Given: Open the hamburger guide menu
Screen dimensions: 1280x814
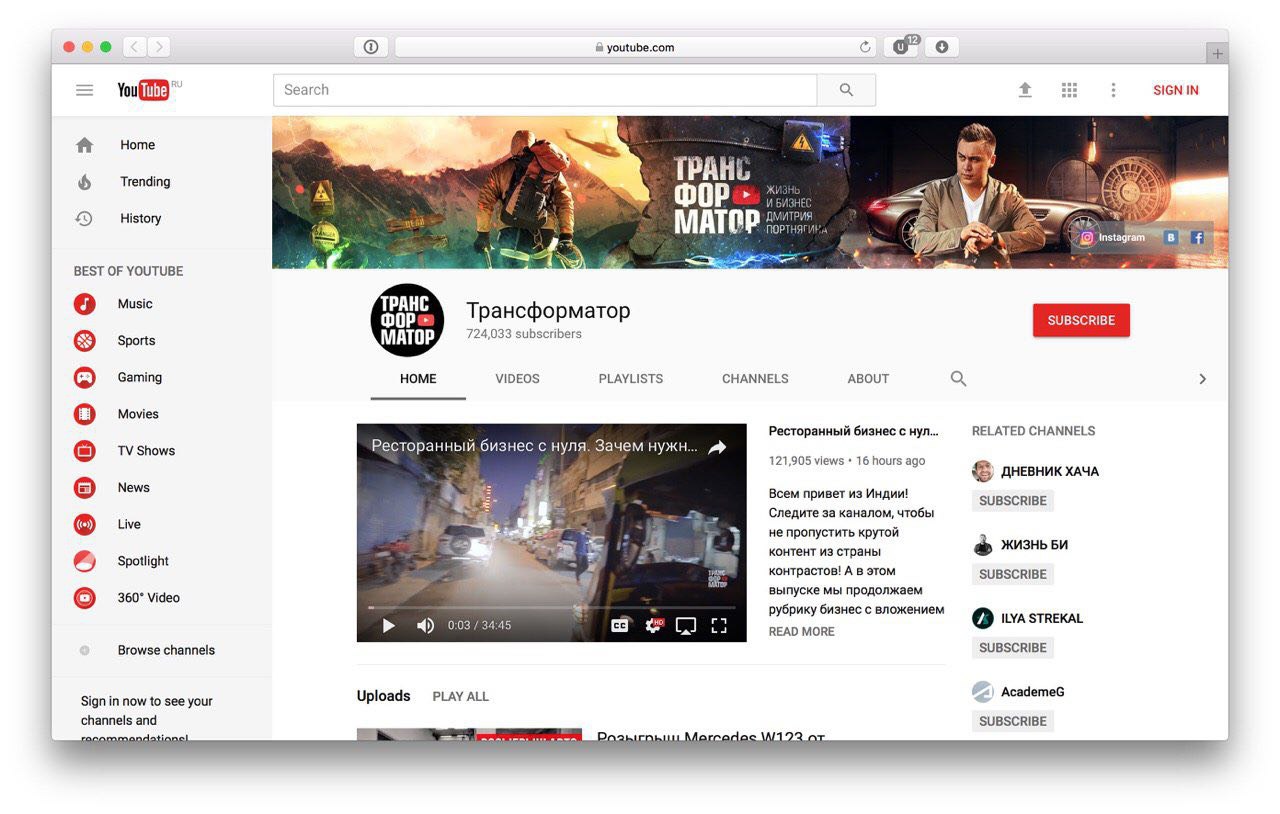Looking at the screenshot, I should point(85,90).
